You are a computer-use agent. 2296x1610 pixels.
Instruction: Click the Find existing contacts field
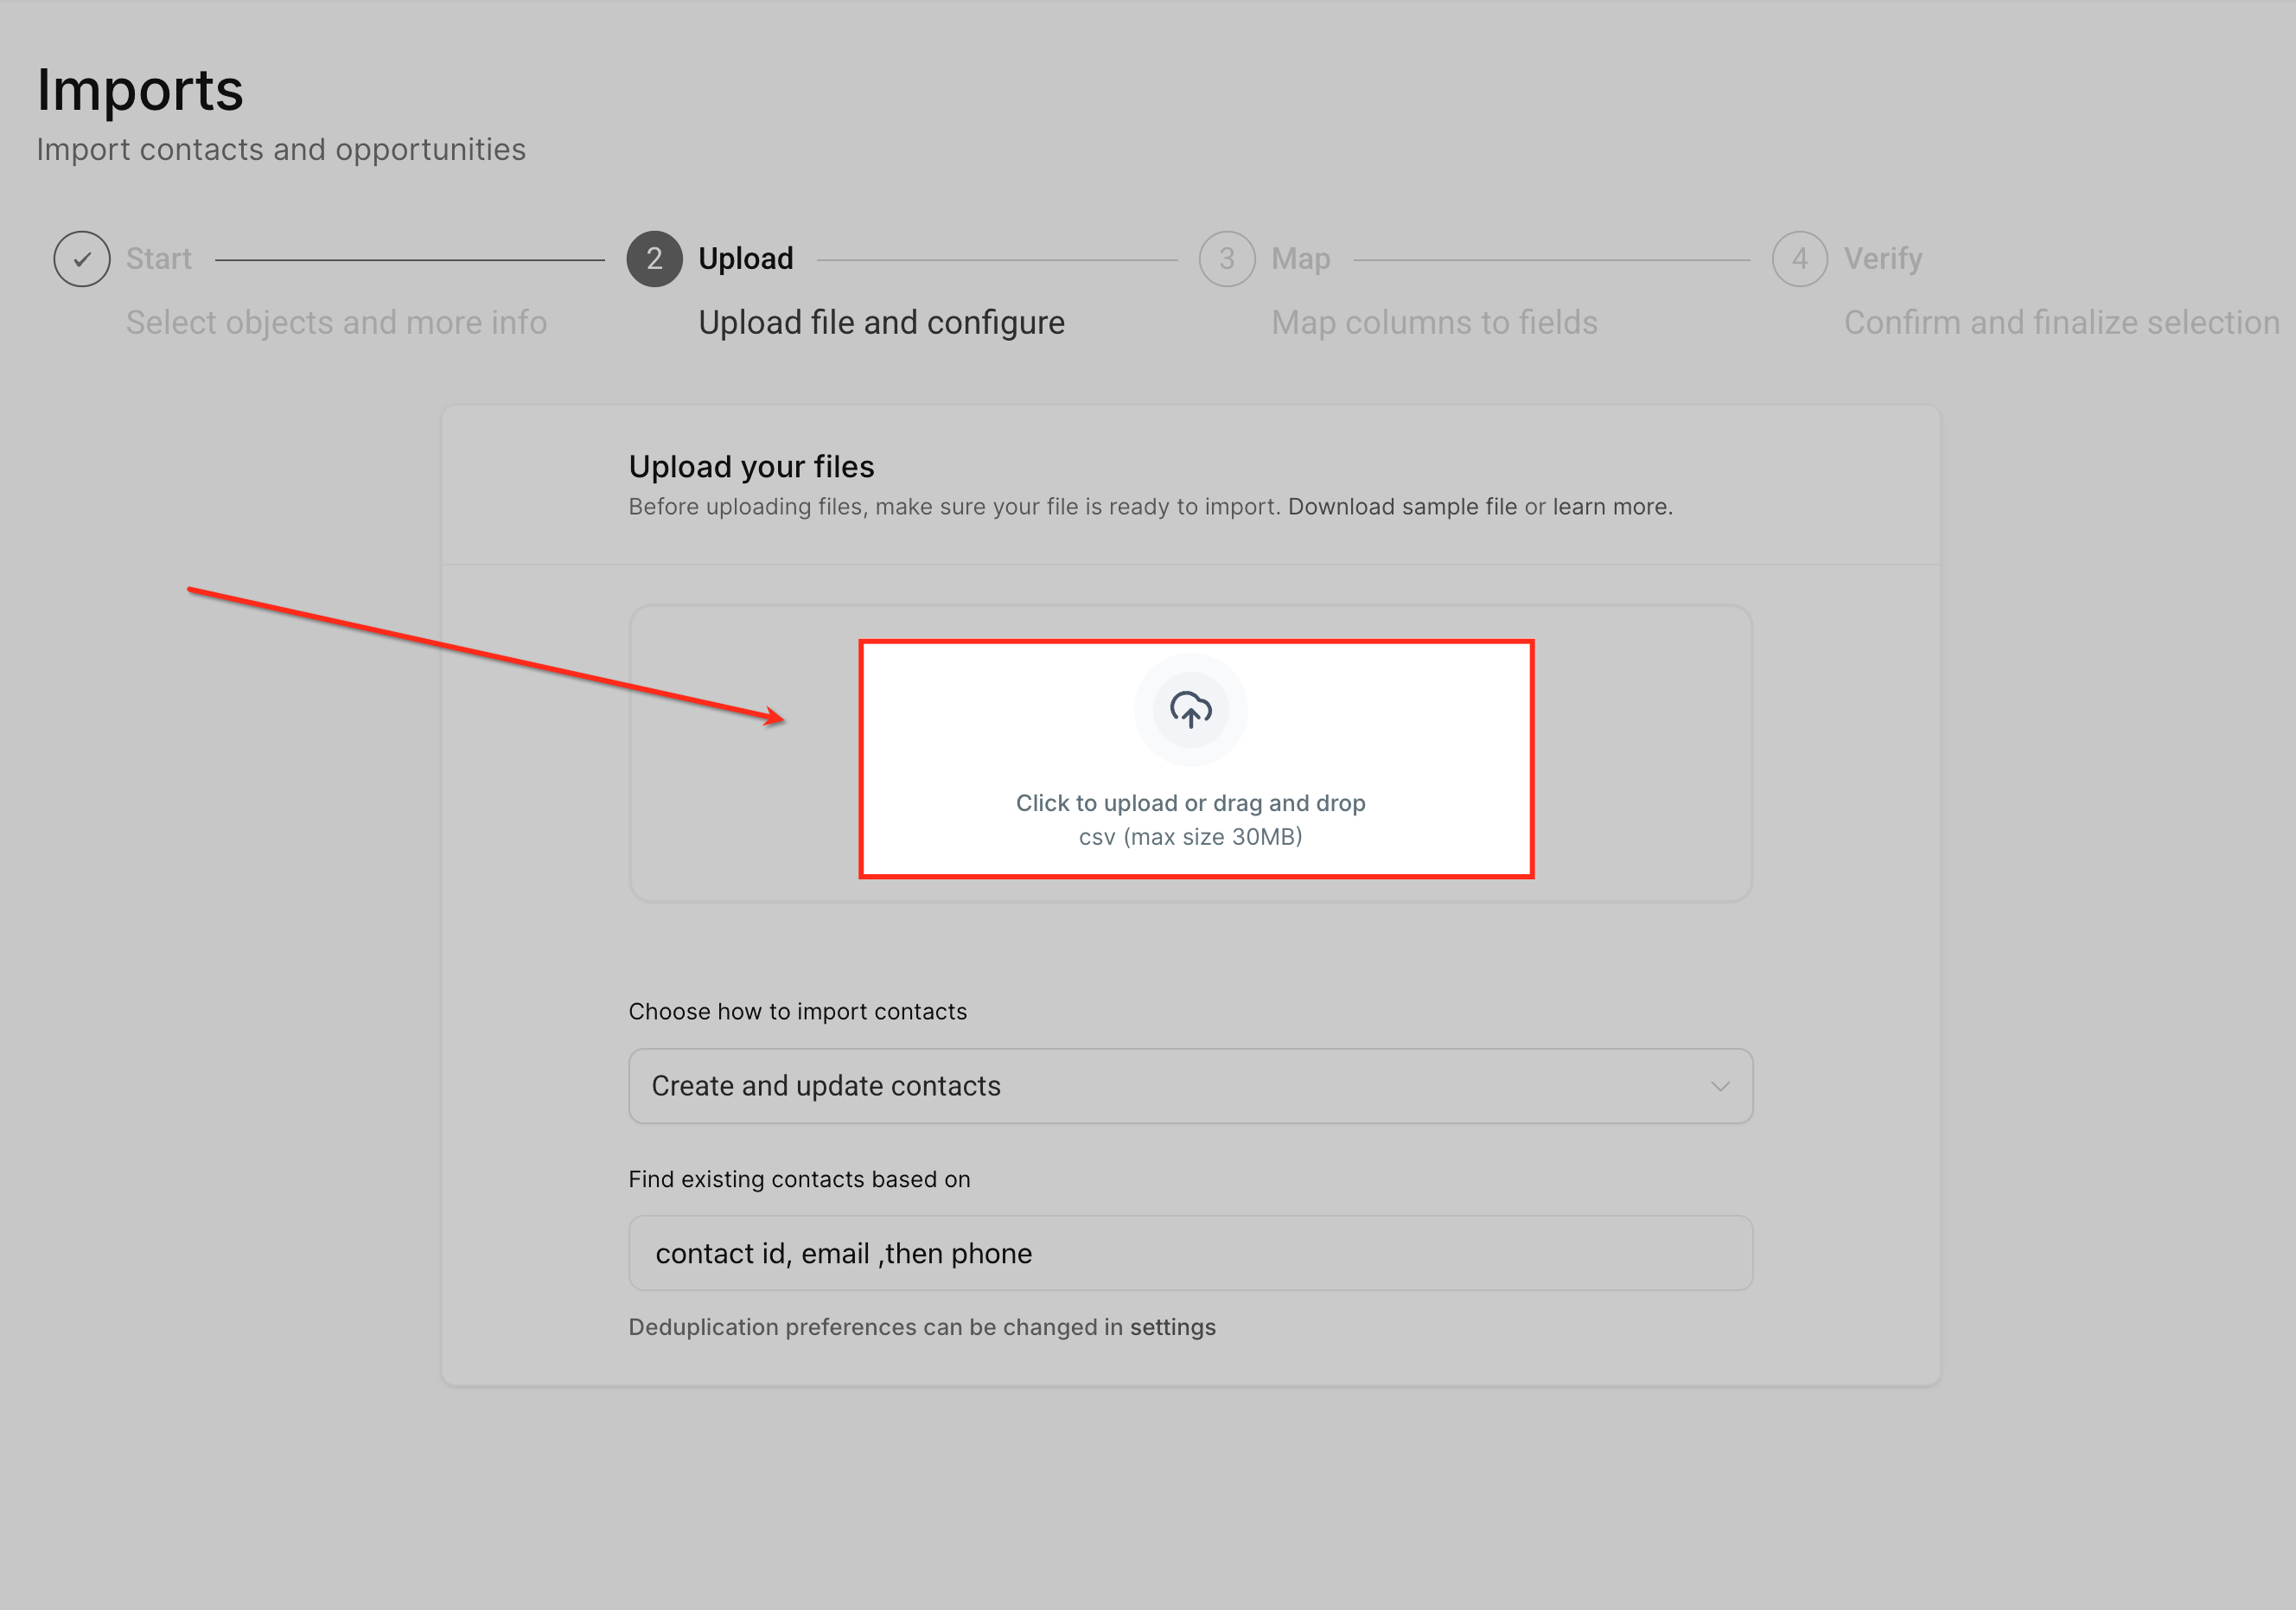click(1189, 1253)
